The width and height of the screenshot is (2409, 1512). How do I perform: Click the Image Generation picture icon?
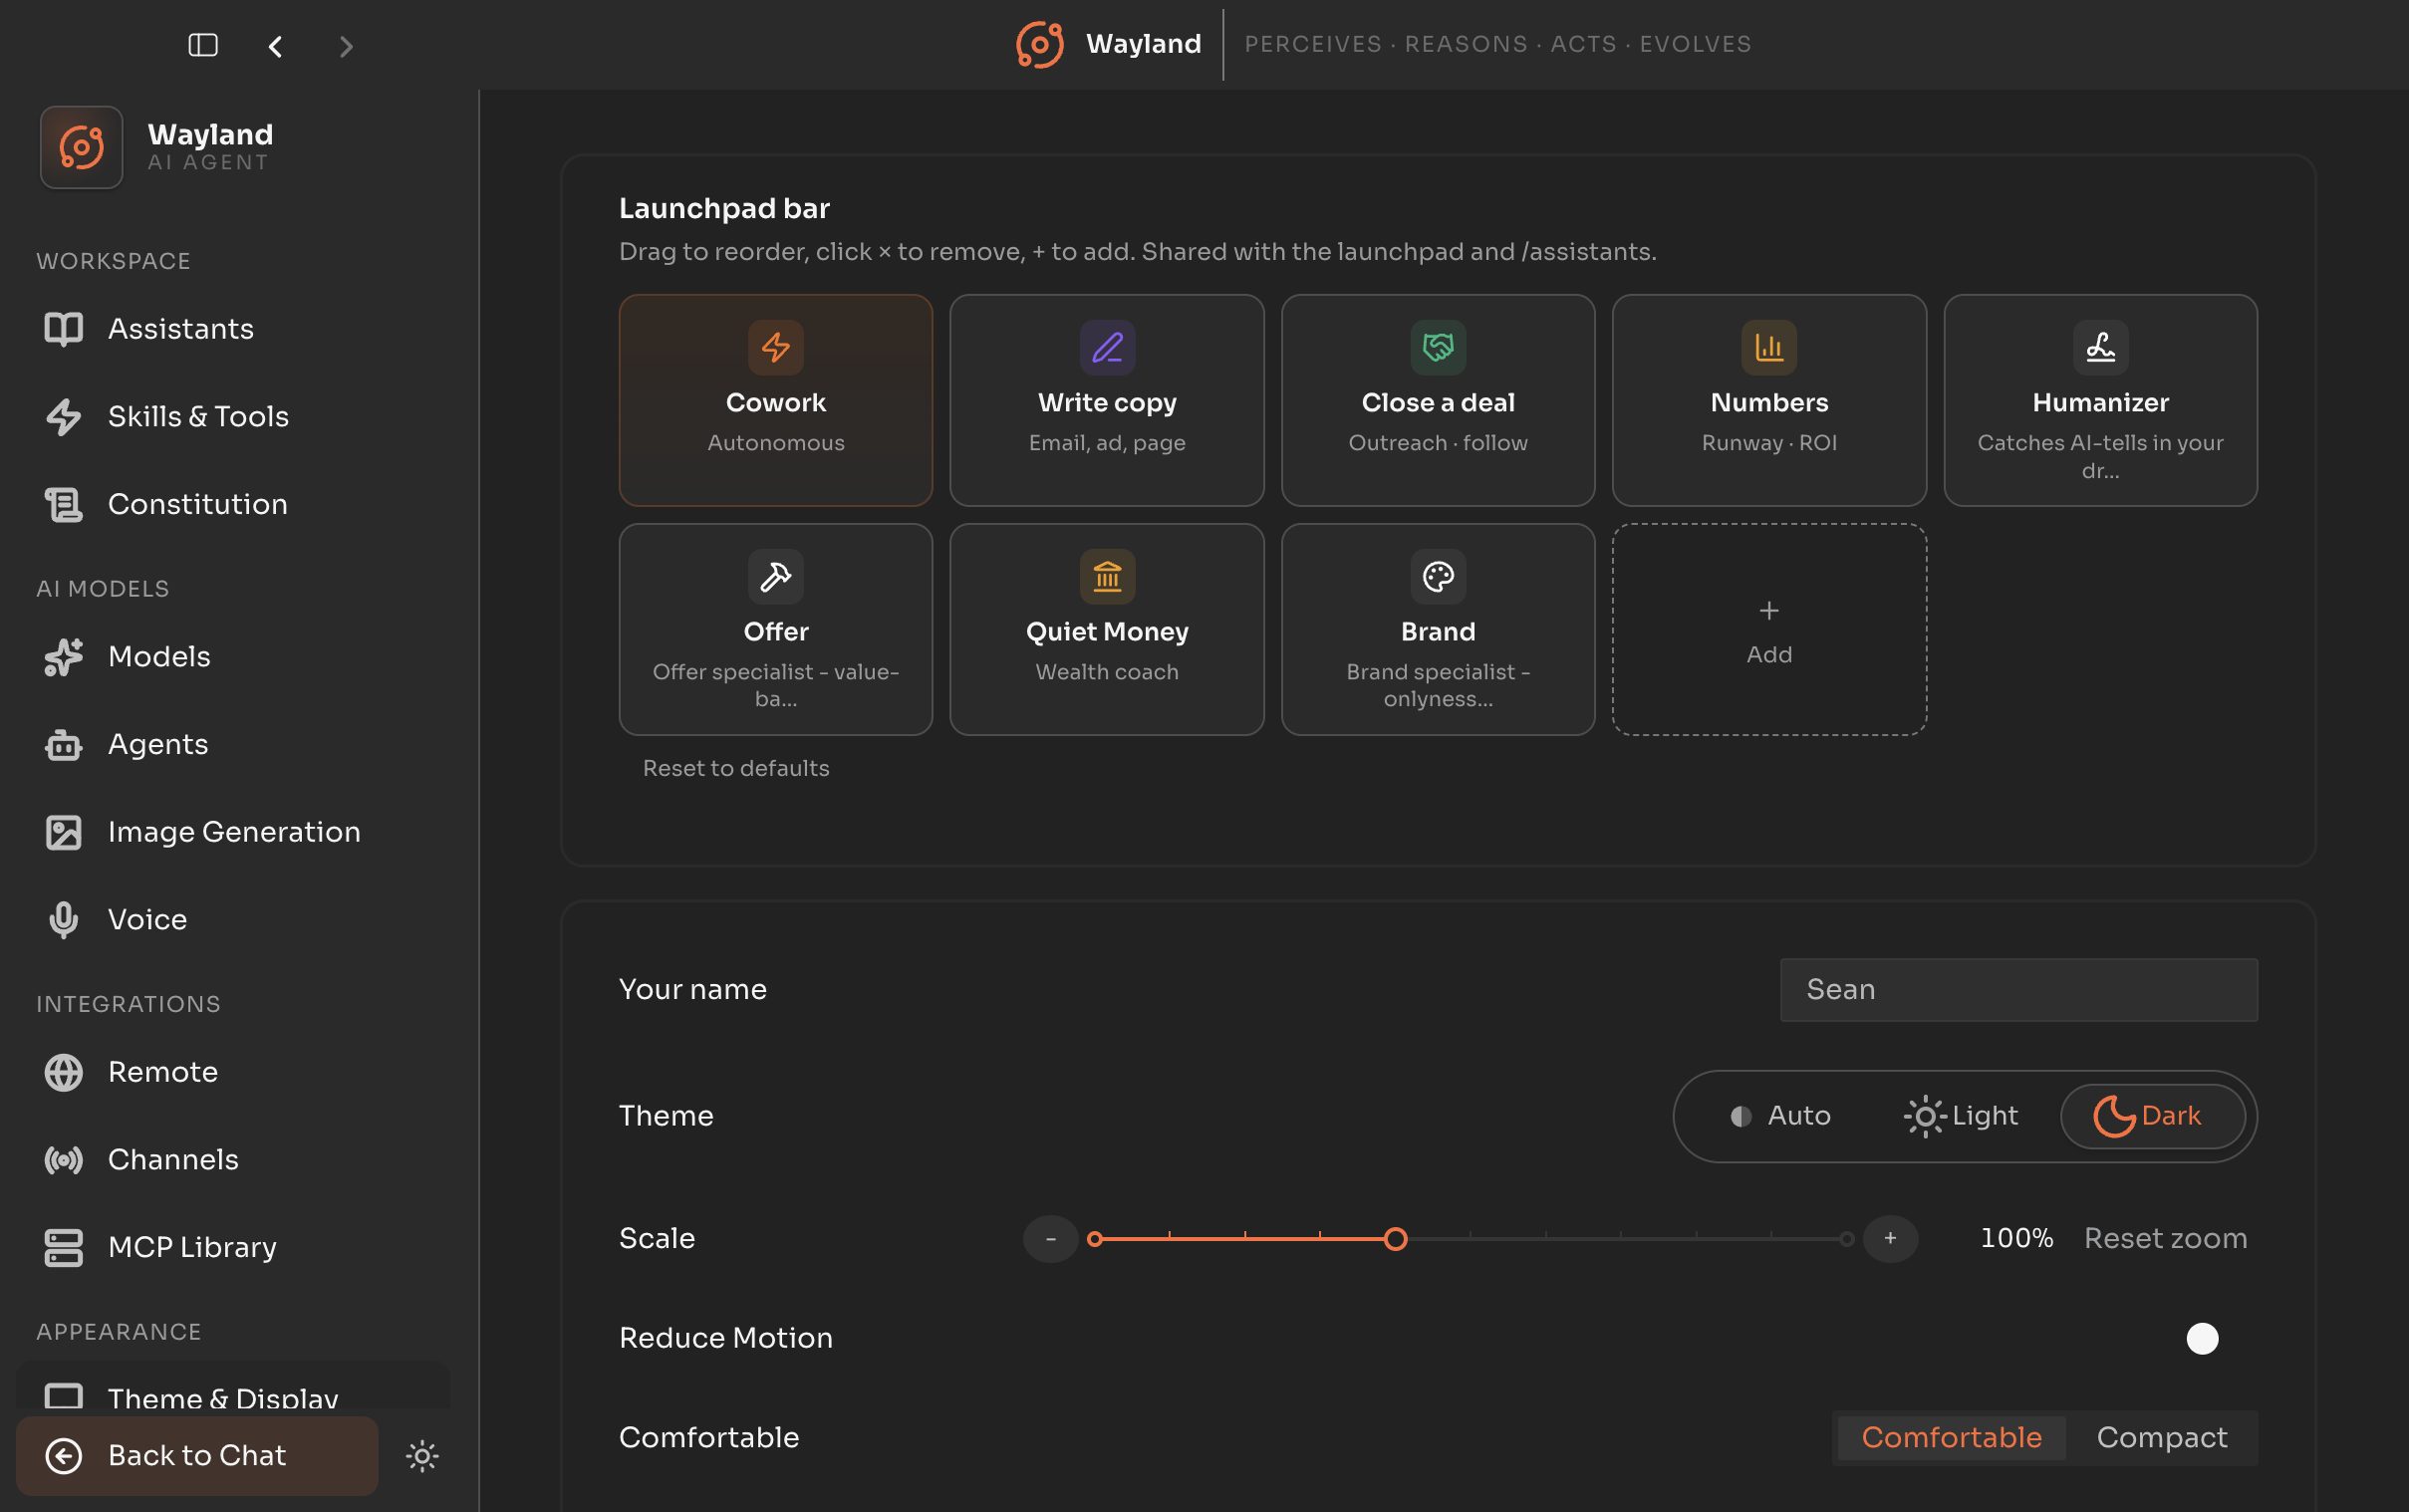tap(64, 832)
